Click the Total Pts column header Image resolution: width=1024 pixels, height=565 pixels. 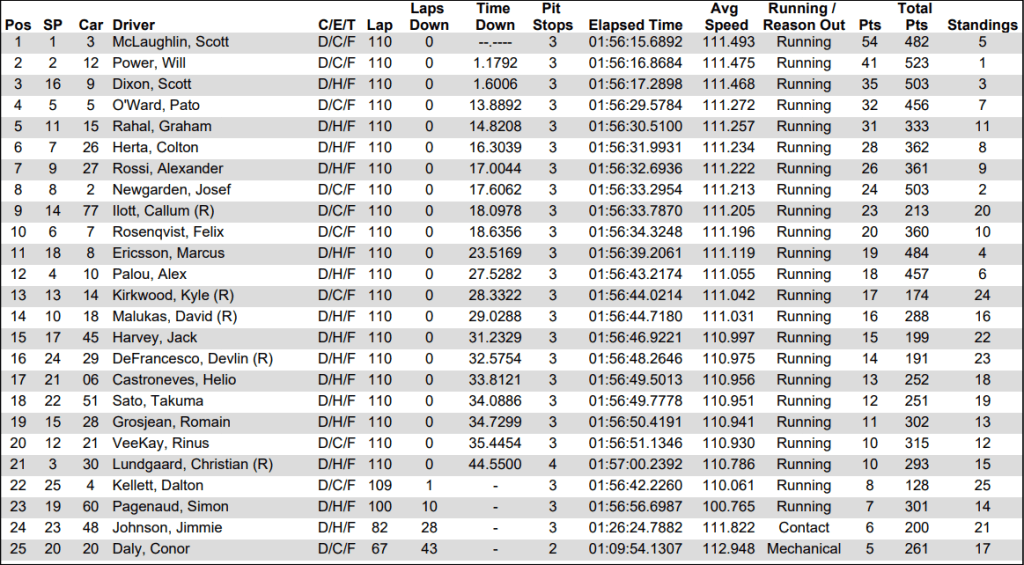pyautogui.click(x=915, y=17)
